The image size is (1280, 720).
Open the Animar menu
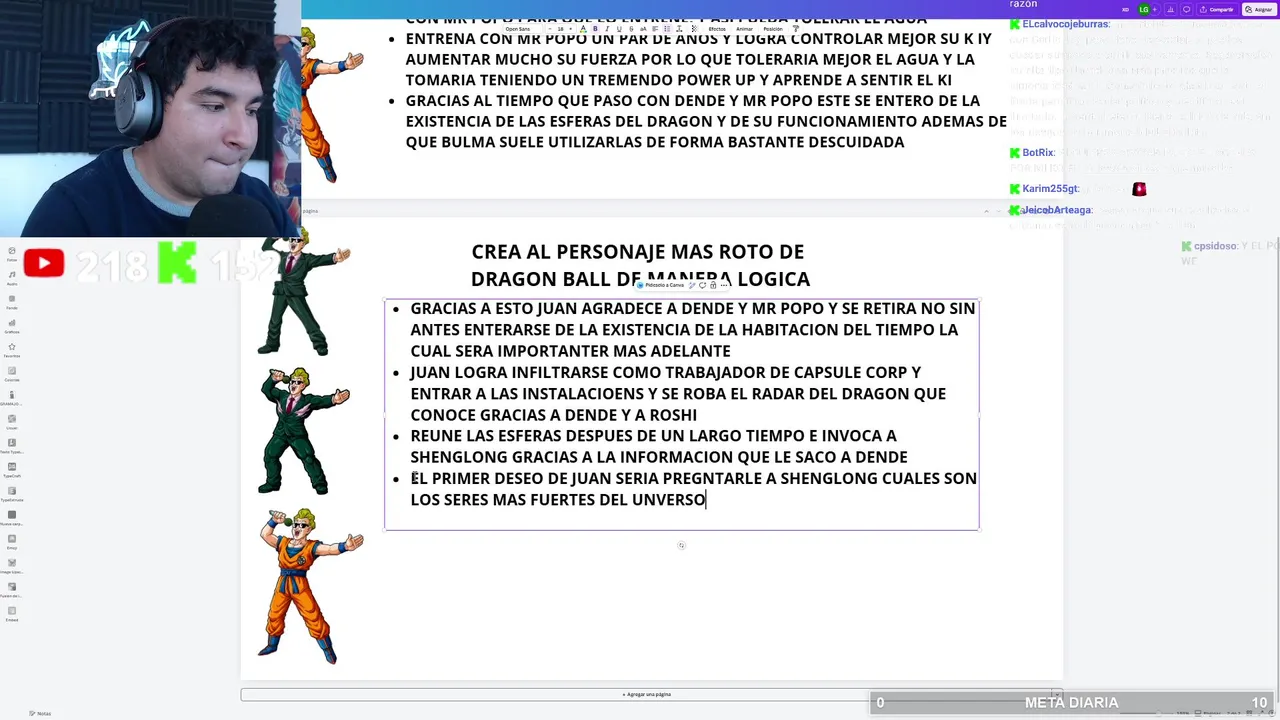[745, 29]
